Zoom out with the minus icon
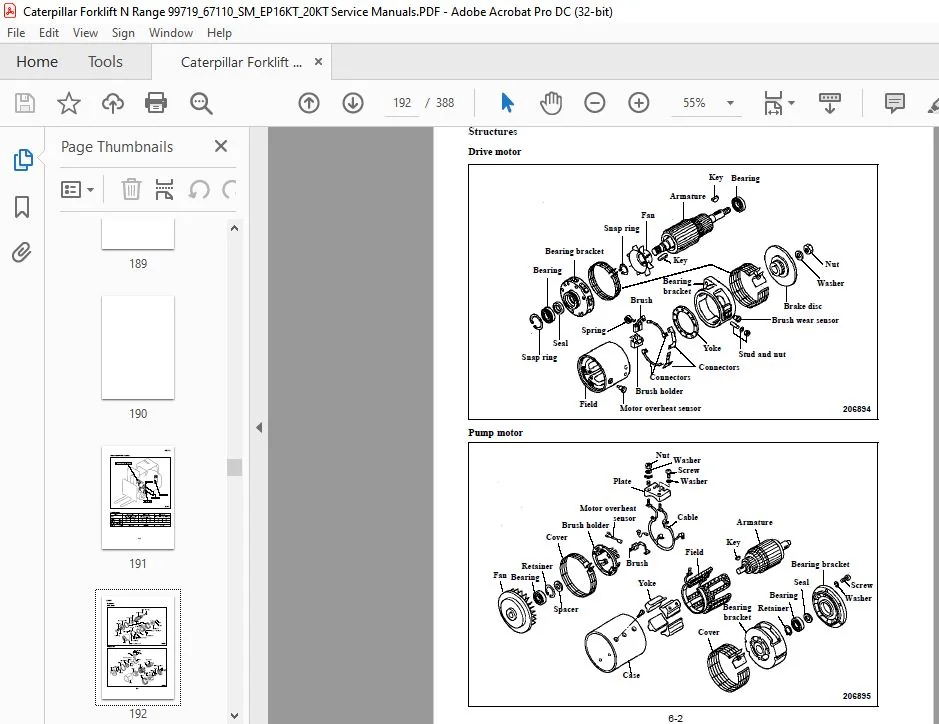The image size is (939, 724). 595,103
